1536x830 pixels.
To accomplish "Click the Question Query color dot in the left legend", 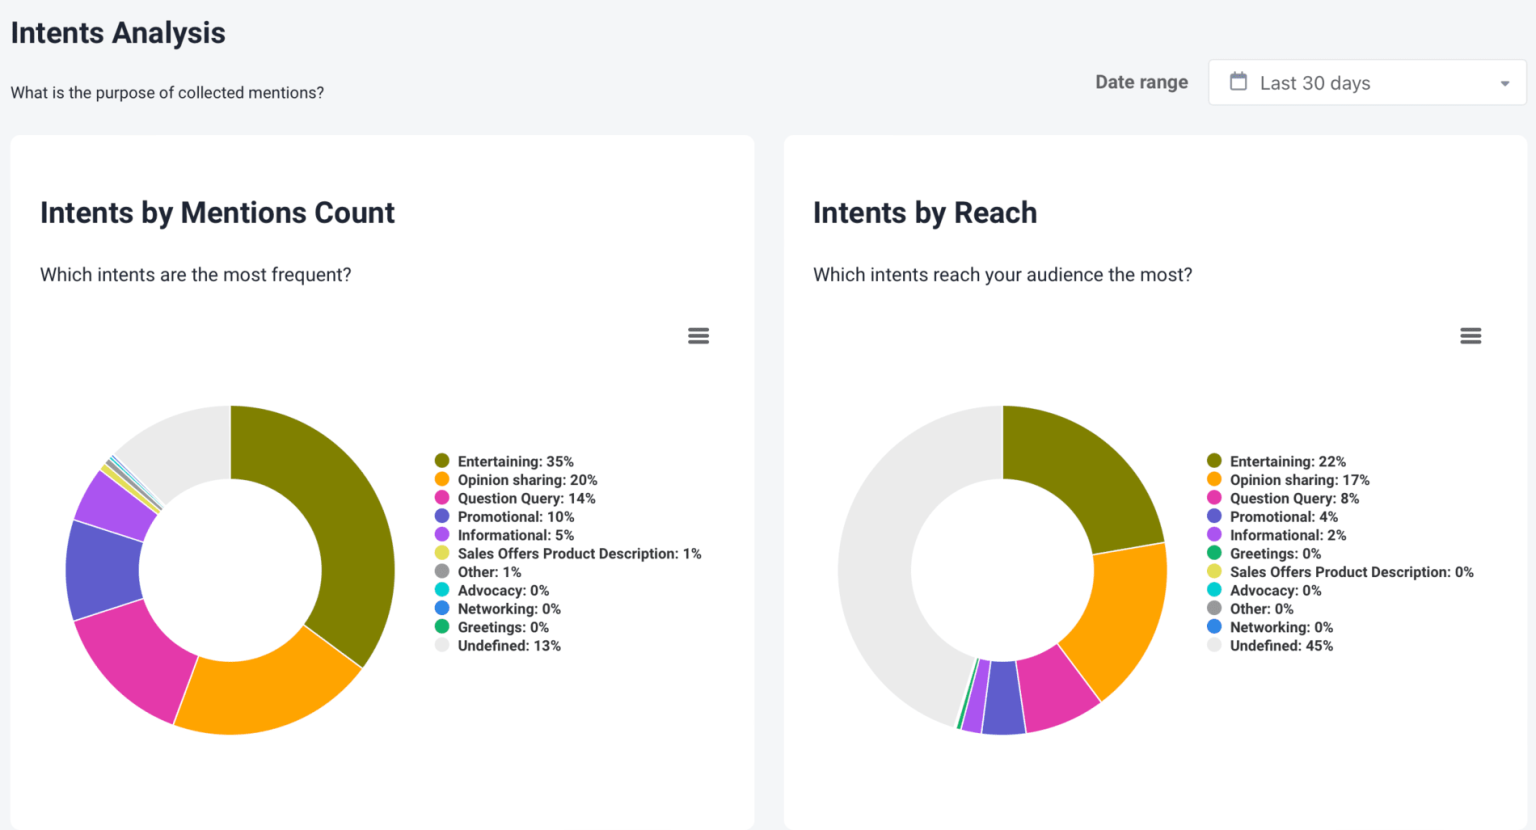I will 441,498.
